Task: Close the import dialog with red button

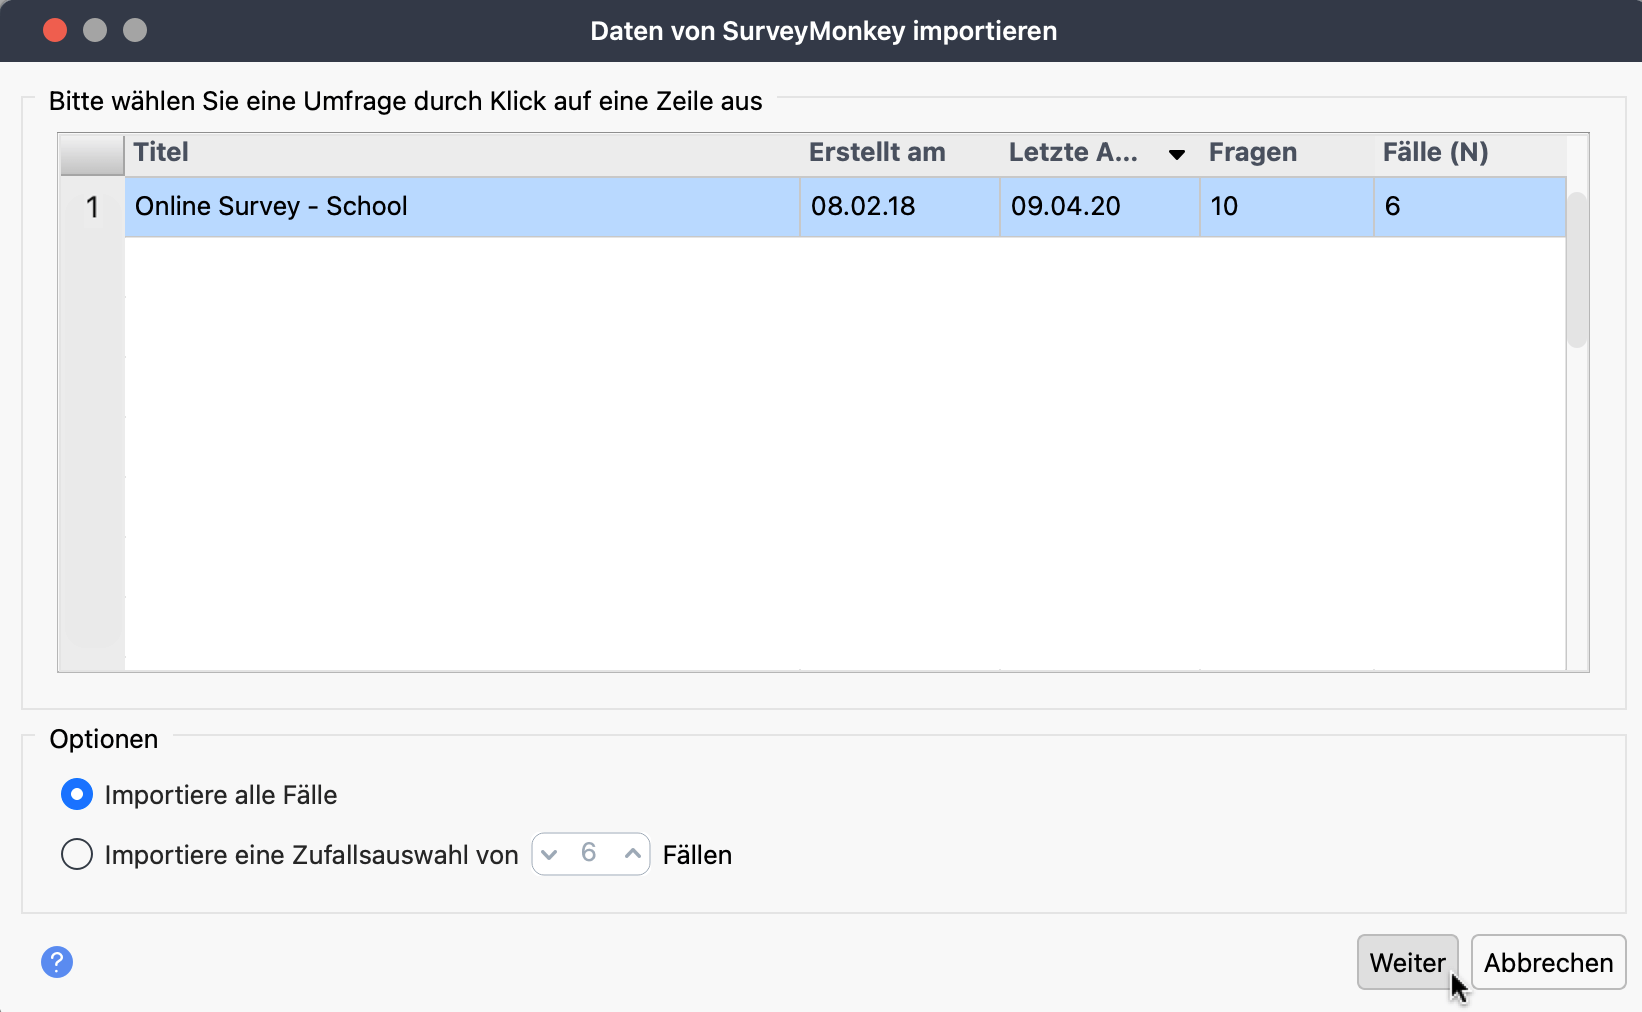Action: [55, 30]
